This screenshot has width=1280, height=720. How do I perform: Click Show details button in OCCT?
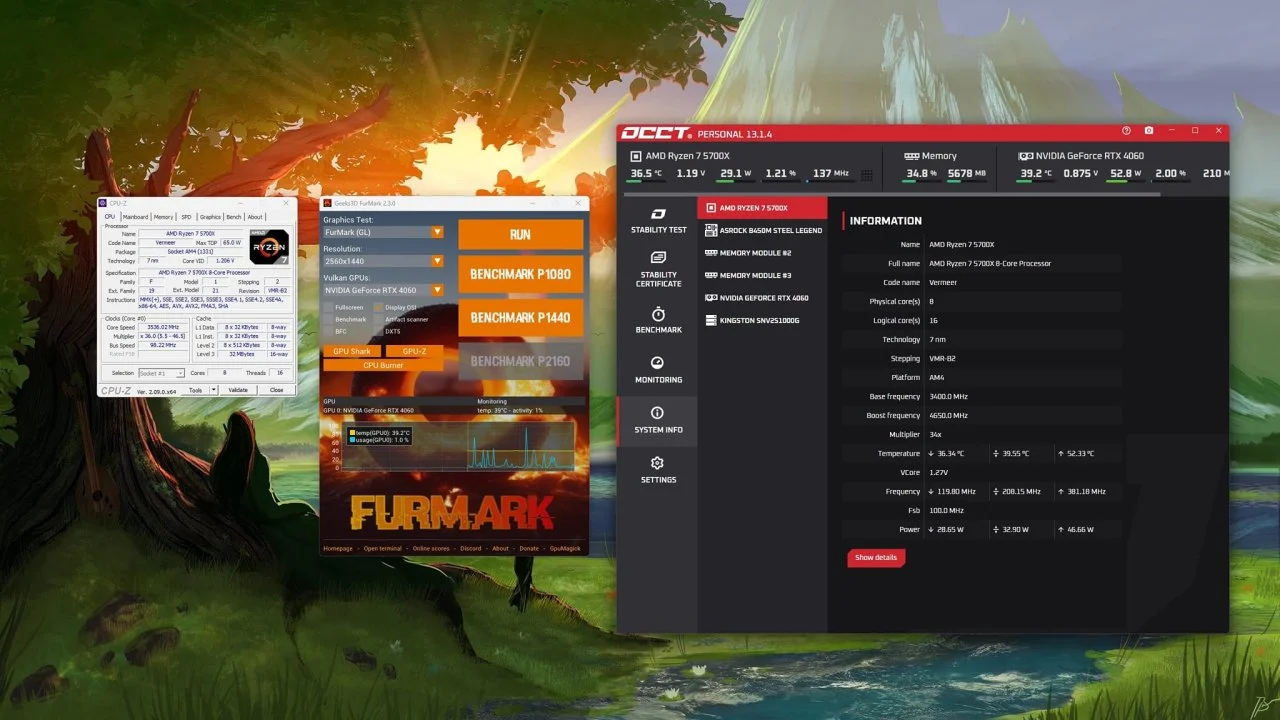tap(876, 557)
